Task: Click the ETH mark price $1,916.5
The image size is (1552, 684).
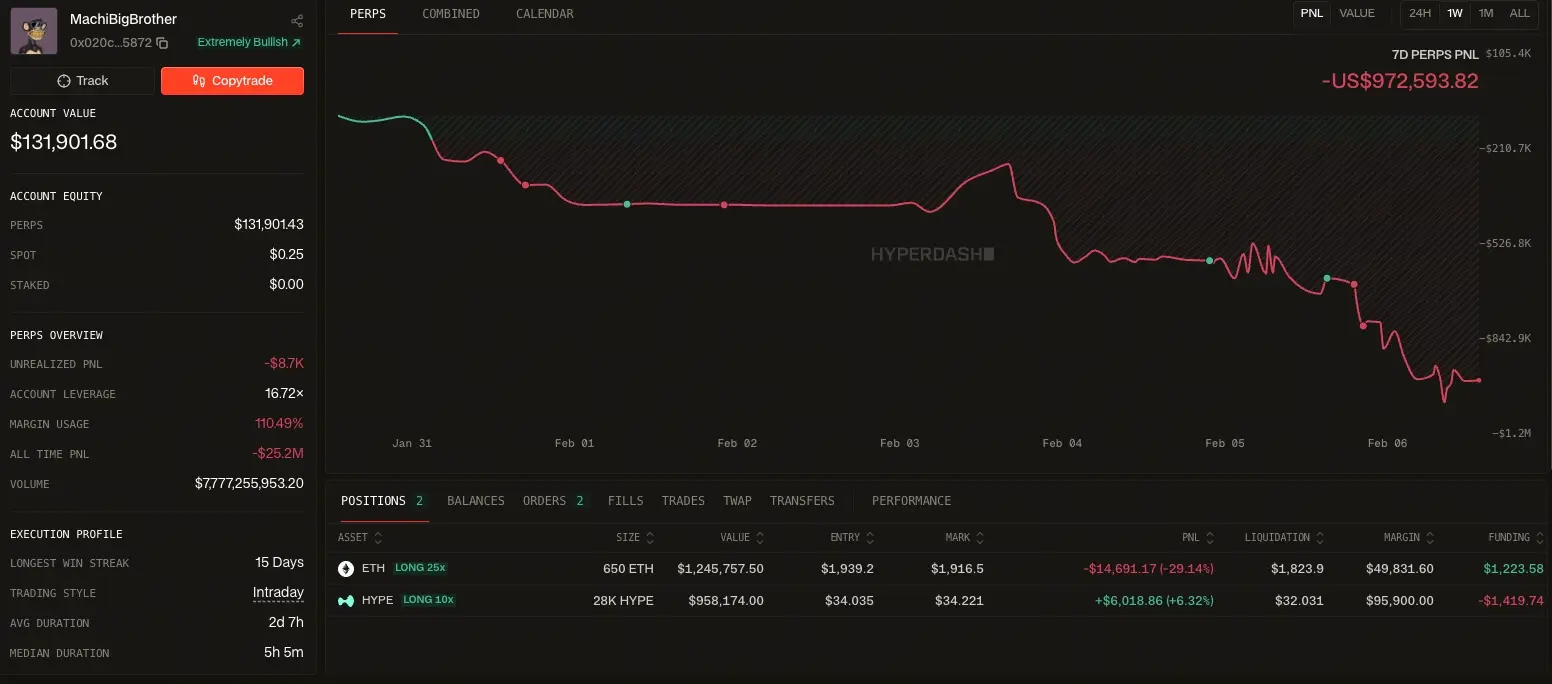Action: pos(957,569)
